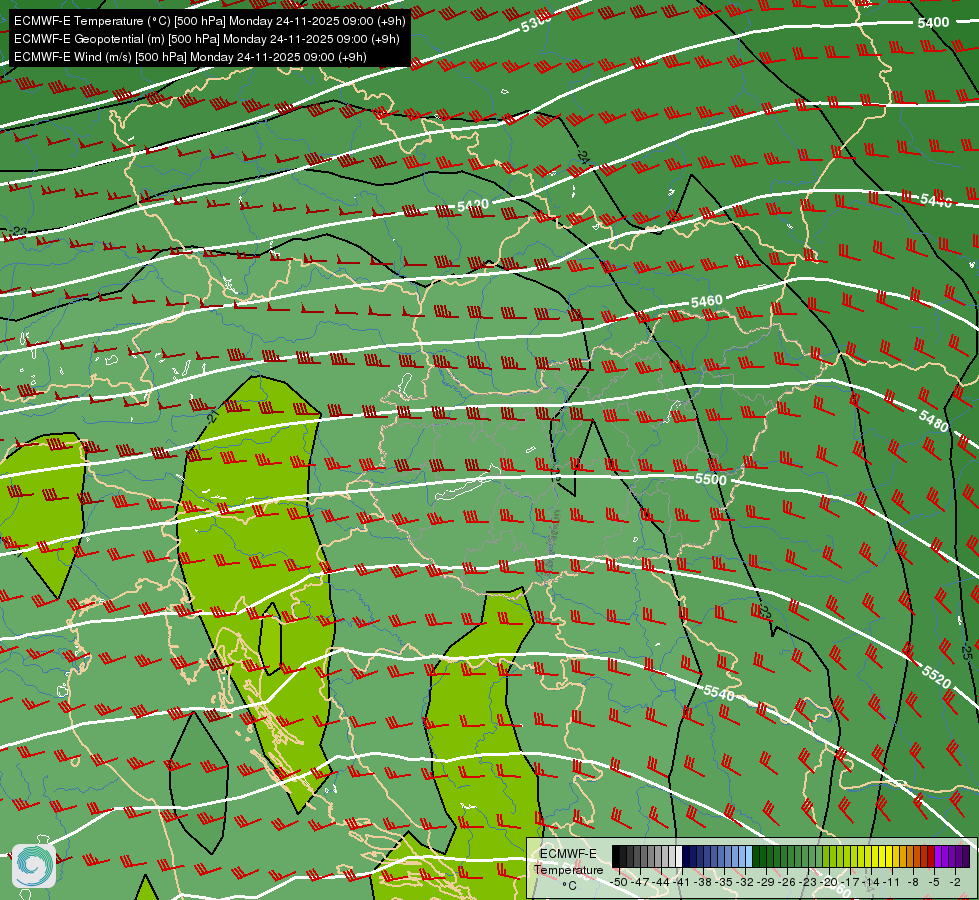Click the 5540 geopotential contour label
This screenshot has width=979, height=900.
coord(719,693)
